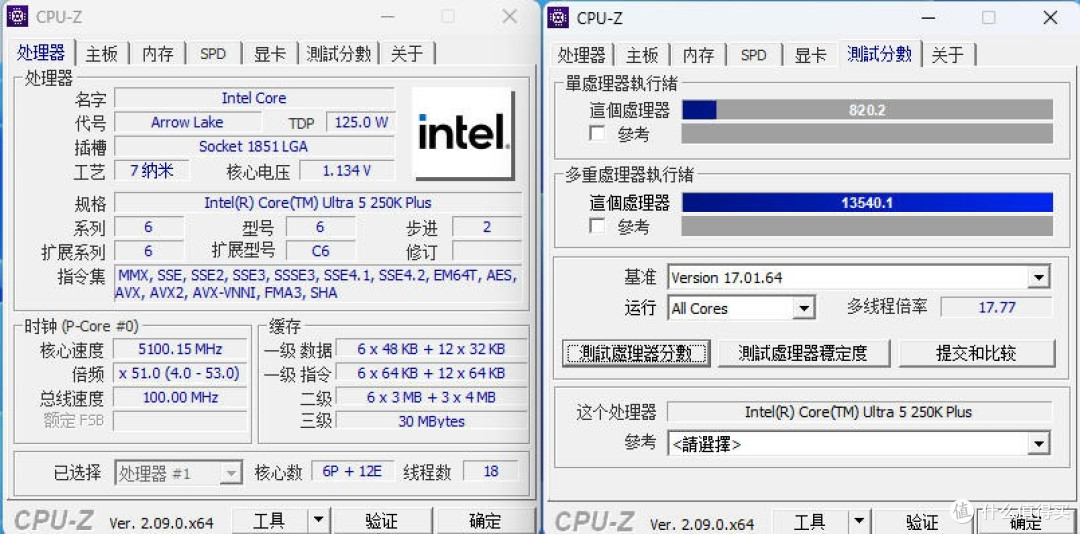Select 内存 tab in right window

[698, 55]
